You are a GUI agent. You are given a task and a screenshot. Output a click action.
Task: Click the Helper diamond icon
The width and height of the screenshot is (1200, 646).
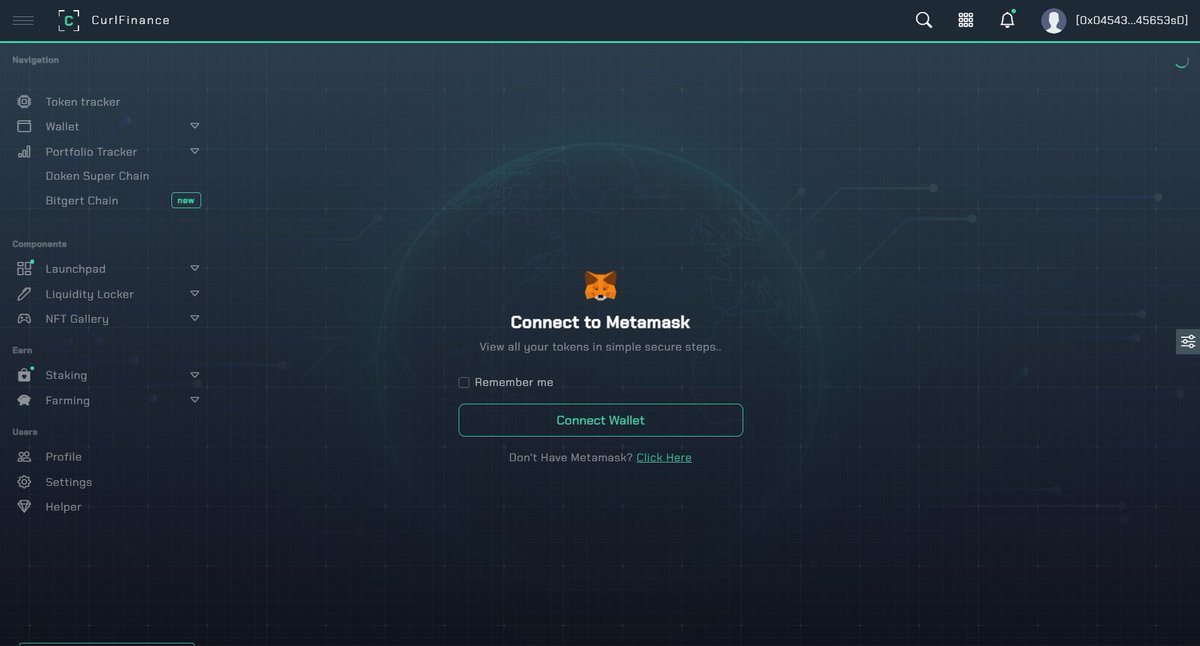coord(24,507)
